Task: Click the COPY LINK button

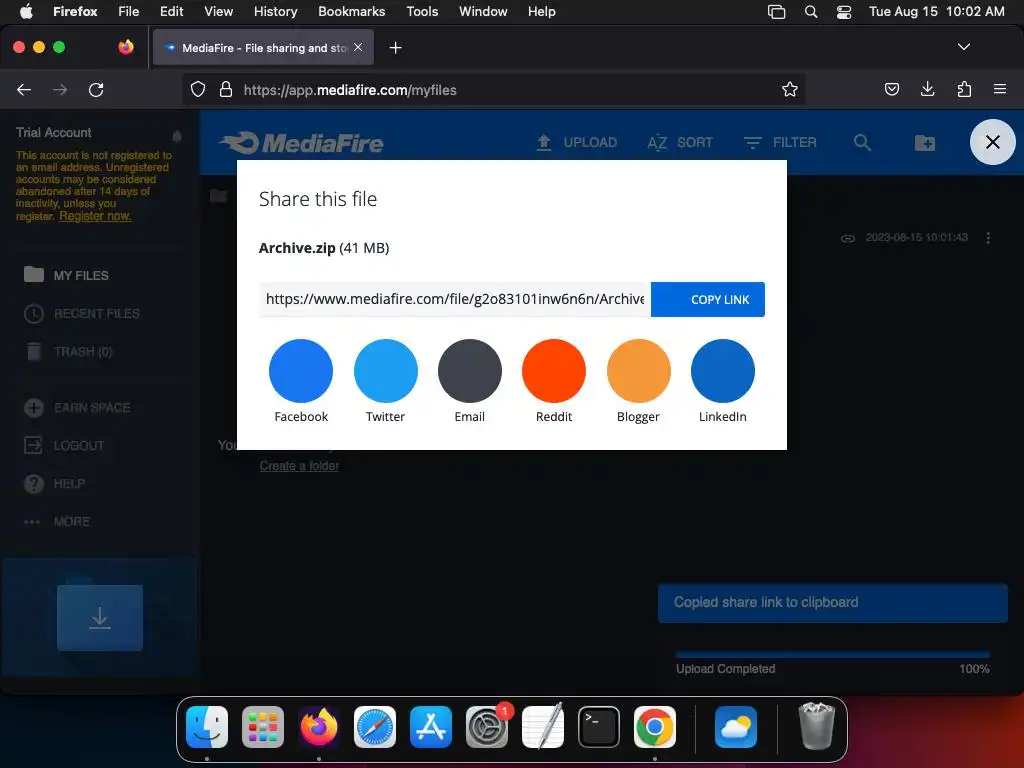Action: click(707, 299)
